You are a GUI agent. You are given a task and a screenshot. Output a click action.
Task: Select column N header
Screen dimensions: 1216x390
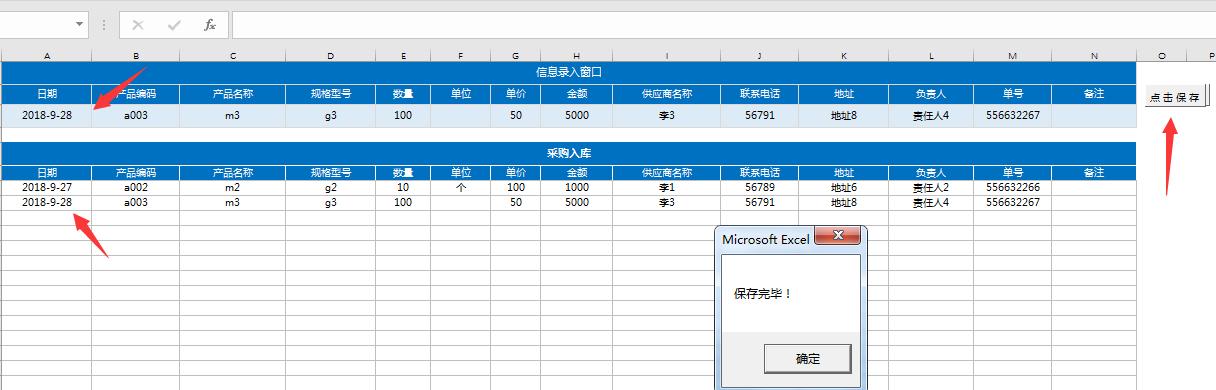point(1094,56)
